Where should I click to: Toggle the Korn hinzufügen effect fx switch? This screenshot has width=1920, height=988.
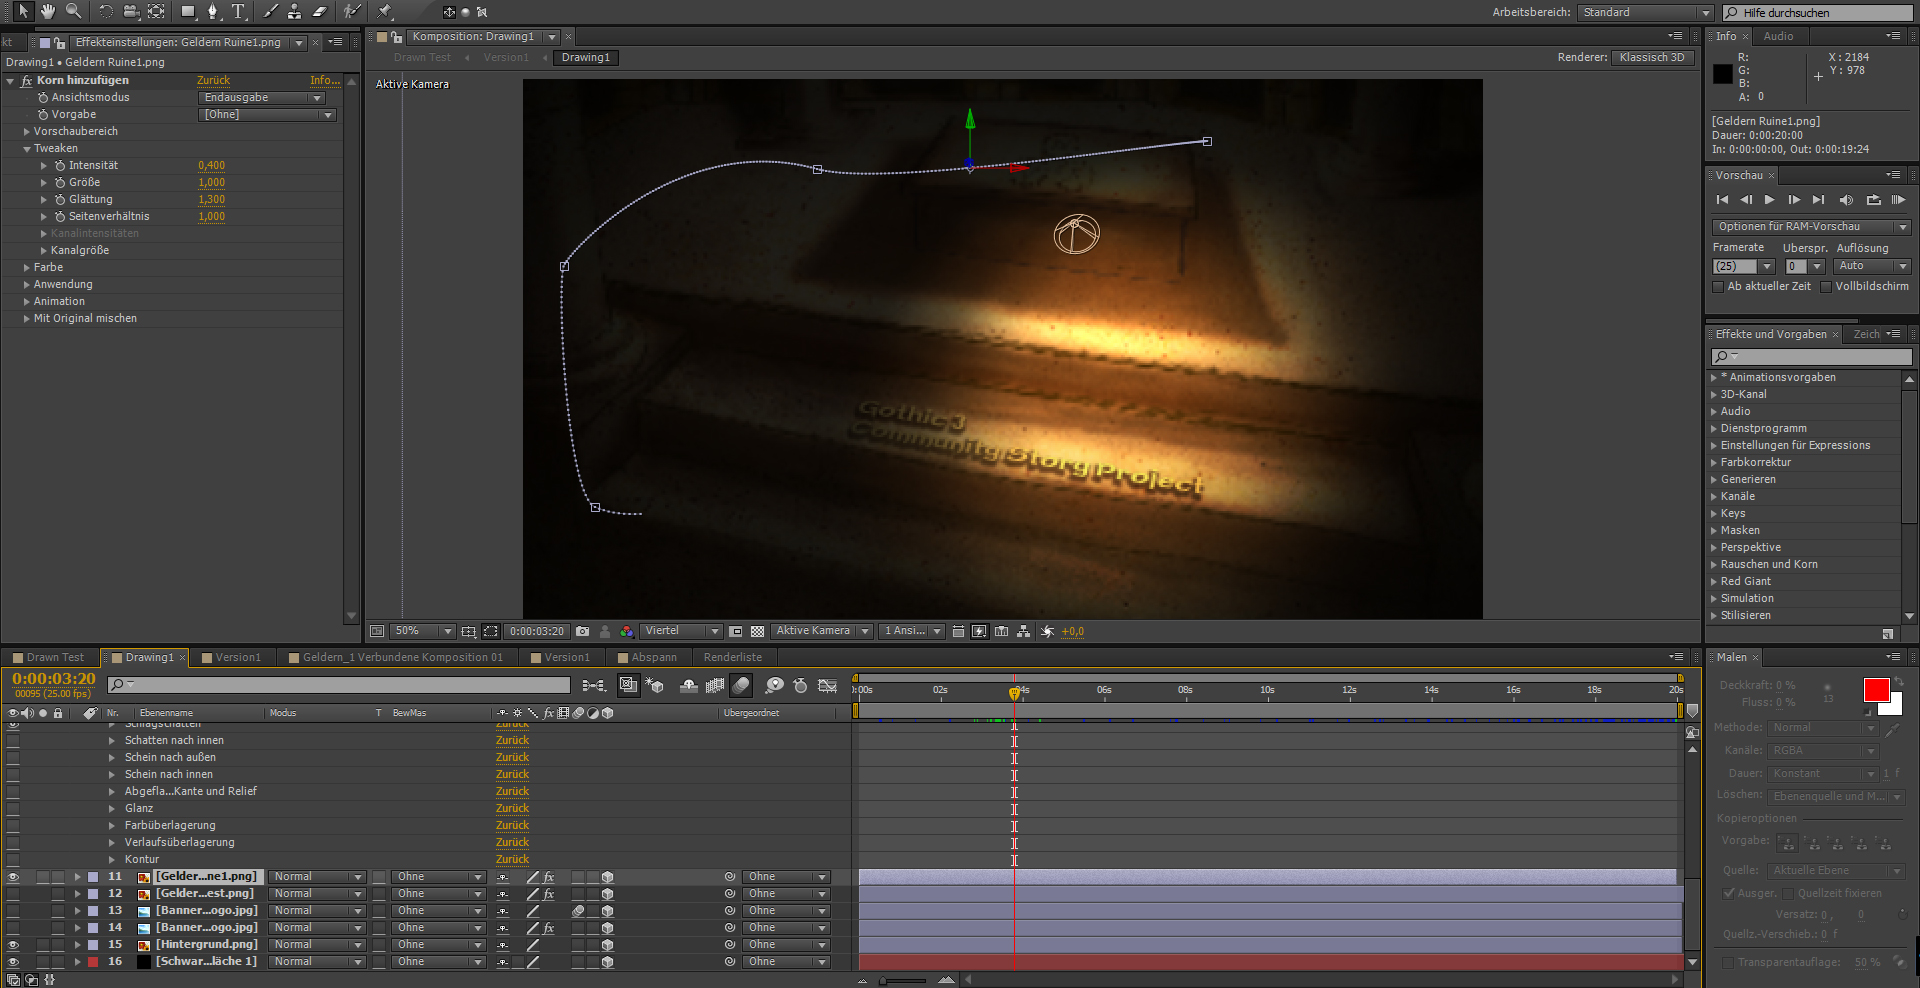coord(26,80)
